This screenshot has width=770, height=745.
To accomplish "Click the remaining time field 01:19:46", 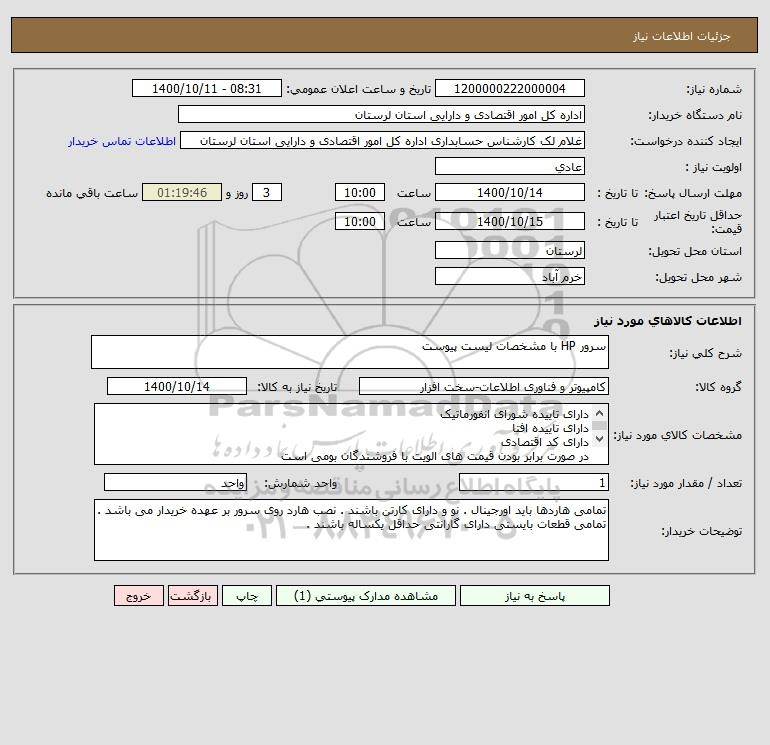I will [x=182, y=193].
